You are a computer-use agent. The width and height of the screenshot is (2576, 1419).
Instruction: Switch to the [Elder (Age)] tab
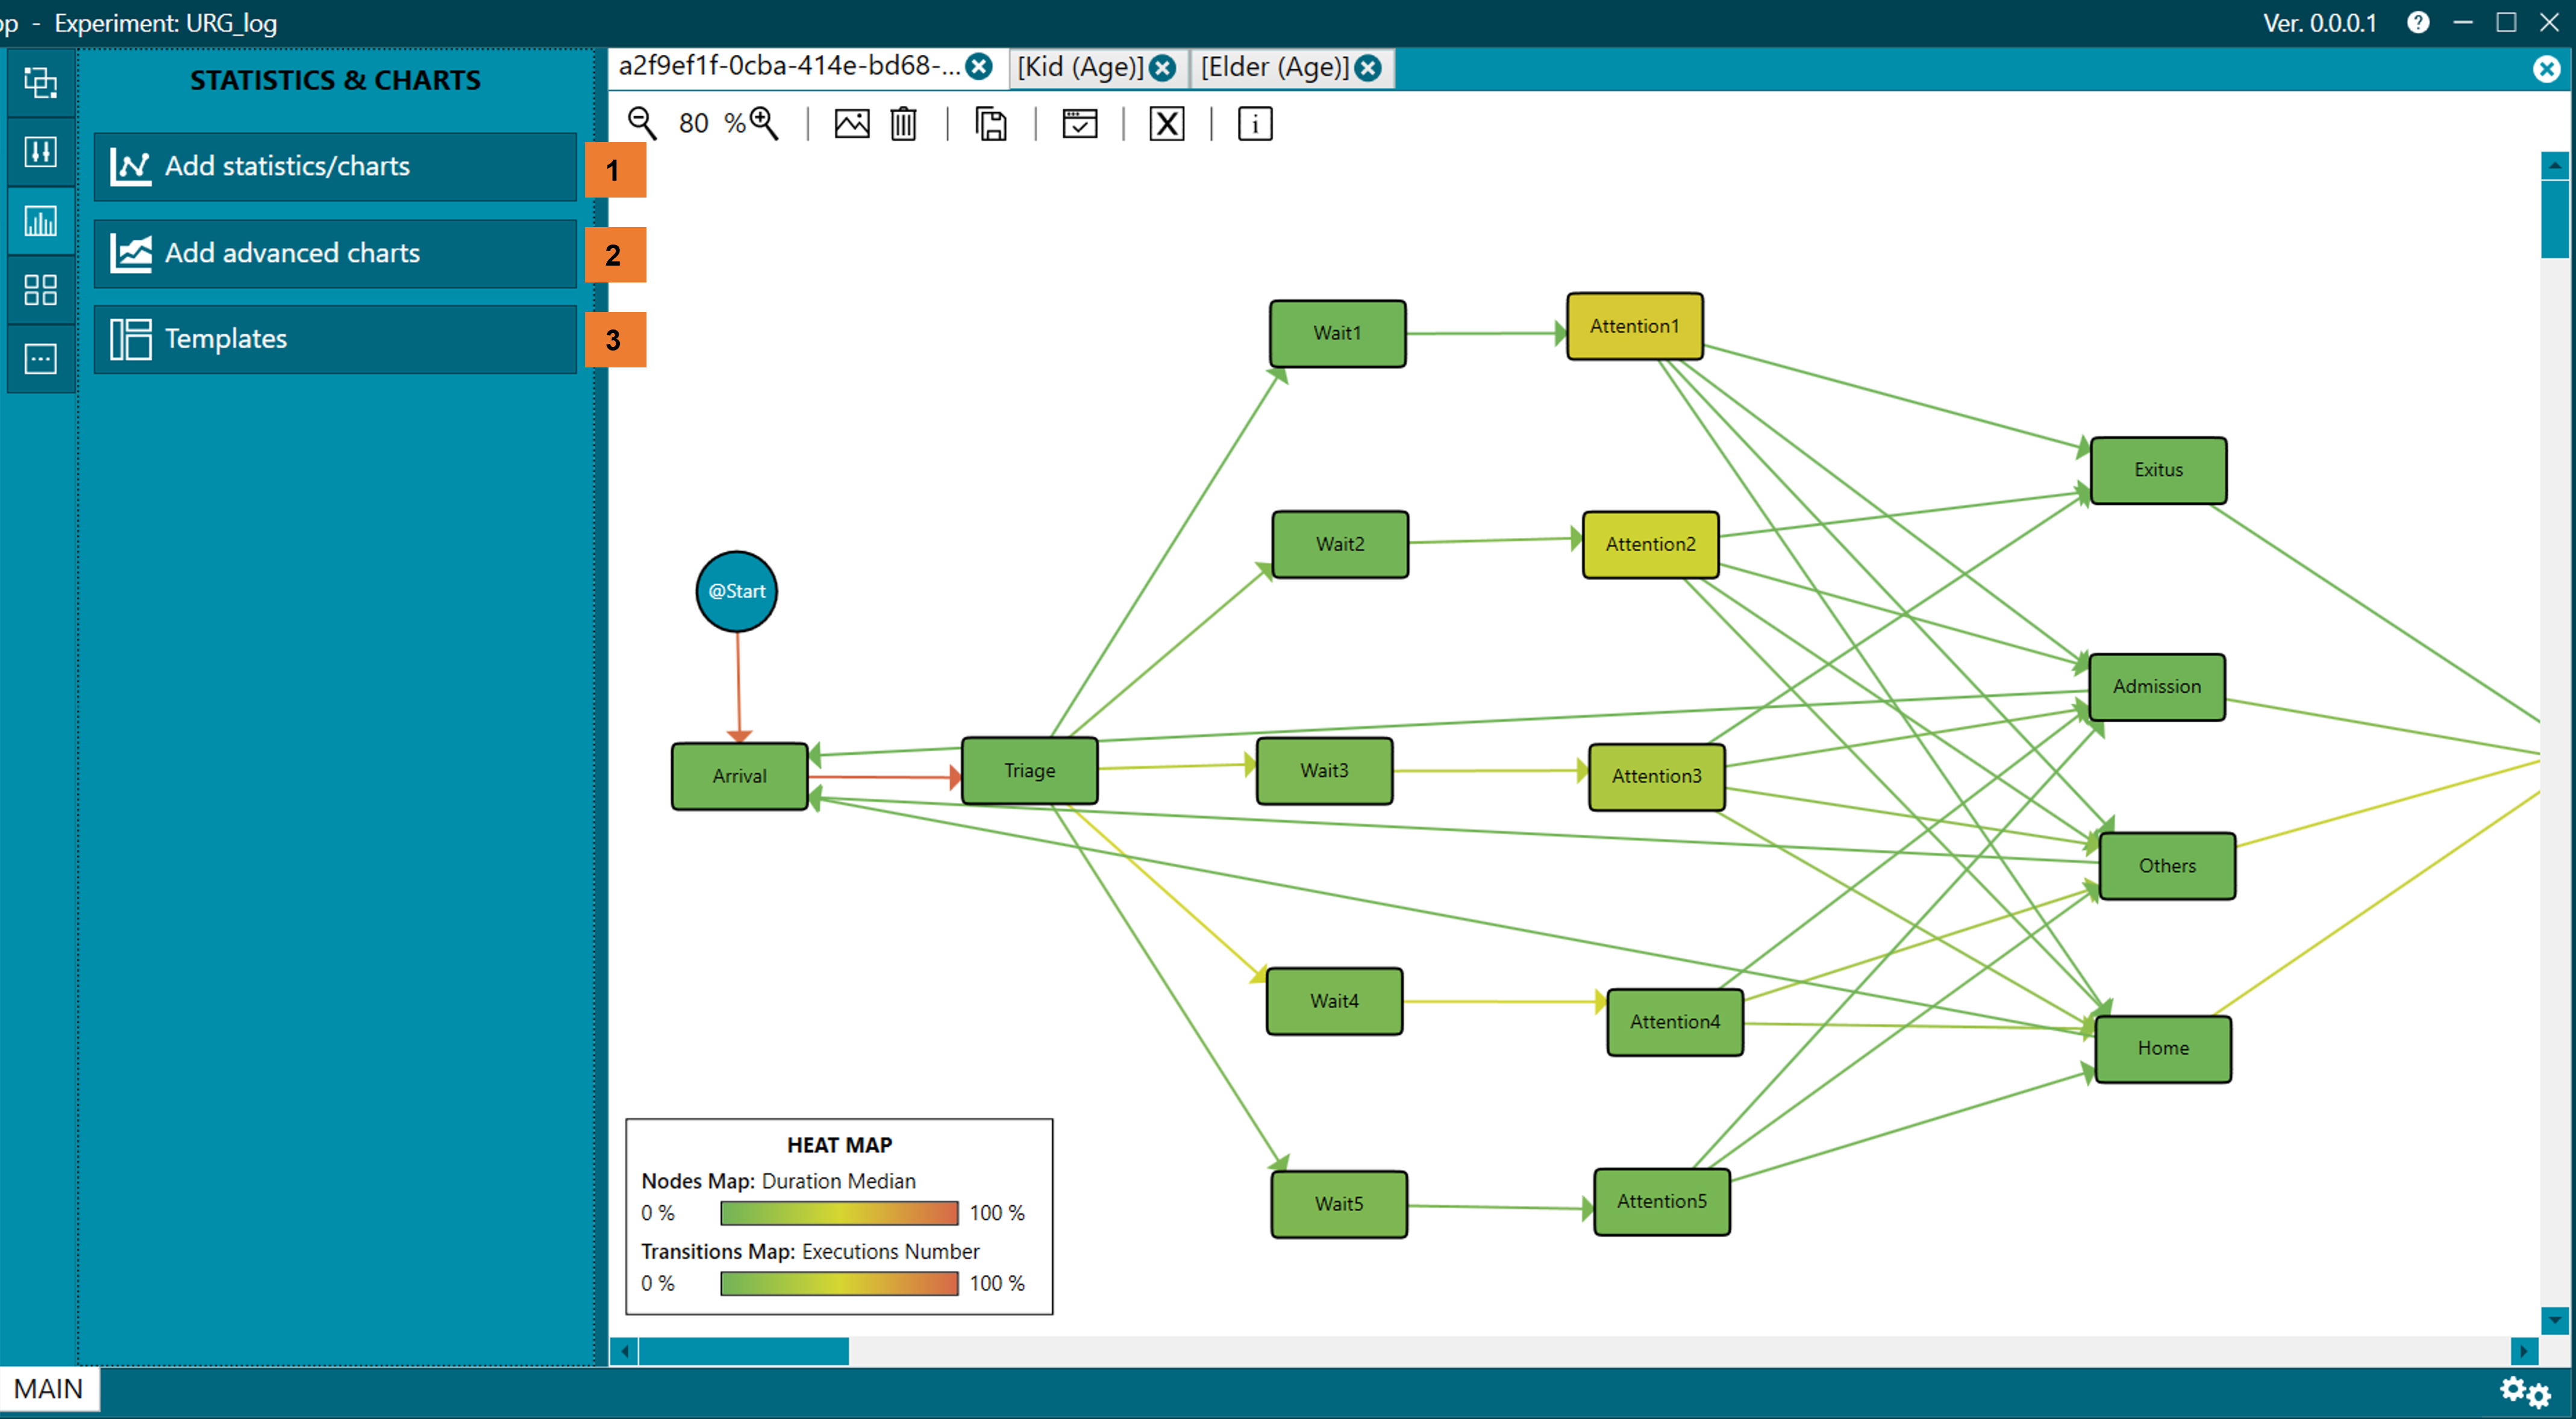point(1275,67)
